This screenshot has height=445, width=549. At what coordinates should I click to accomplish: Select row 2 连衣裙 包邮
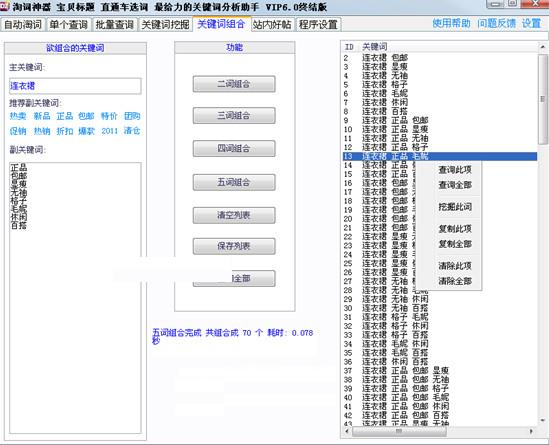(440, 58)
